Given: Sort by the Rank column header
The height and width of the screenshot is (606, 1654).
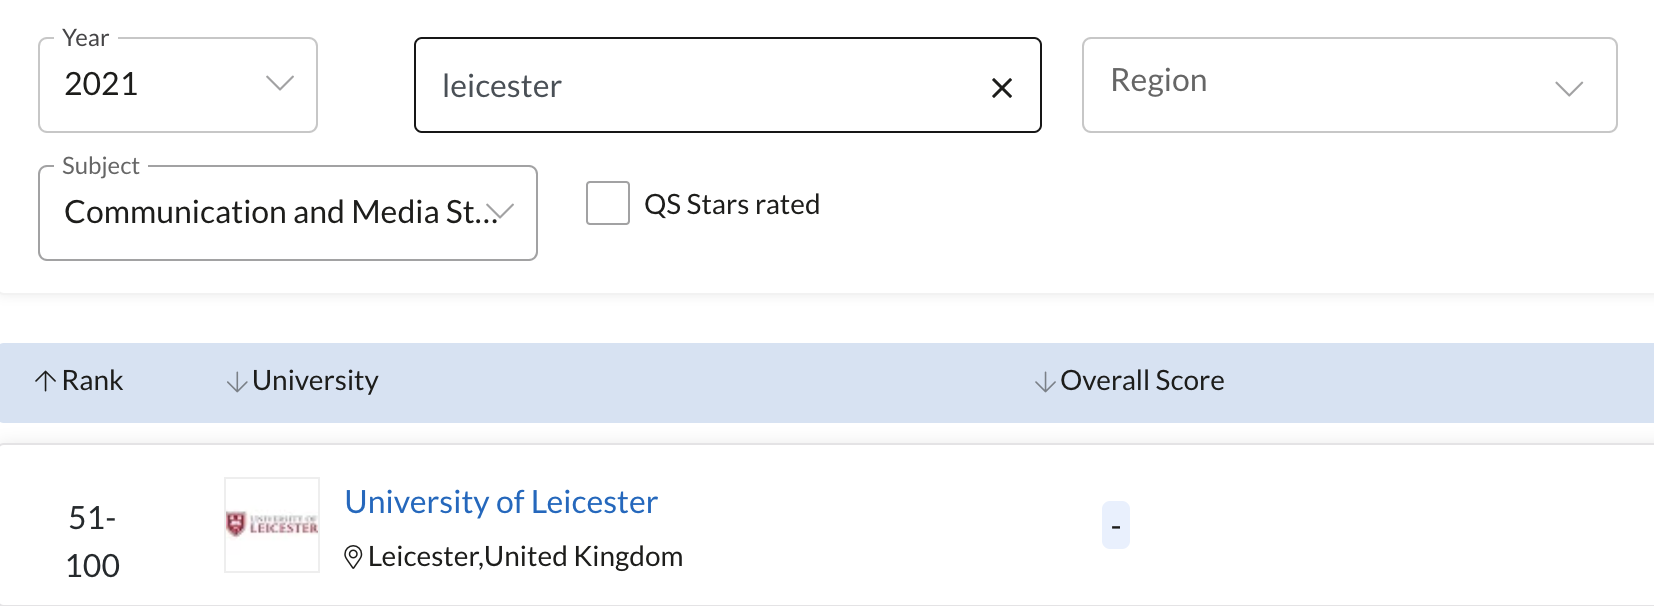Looking at the screenshot, I should pos(92,381).
